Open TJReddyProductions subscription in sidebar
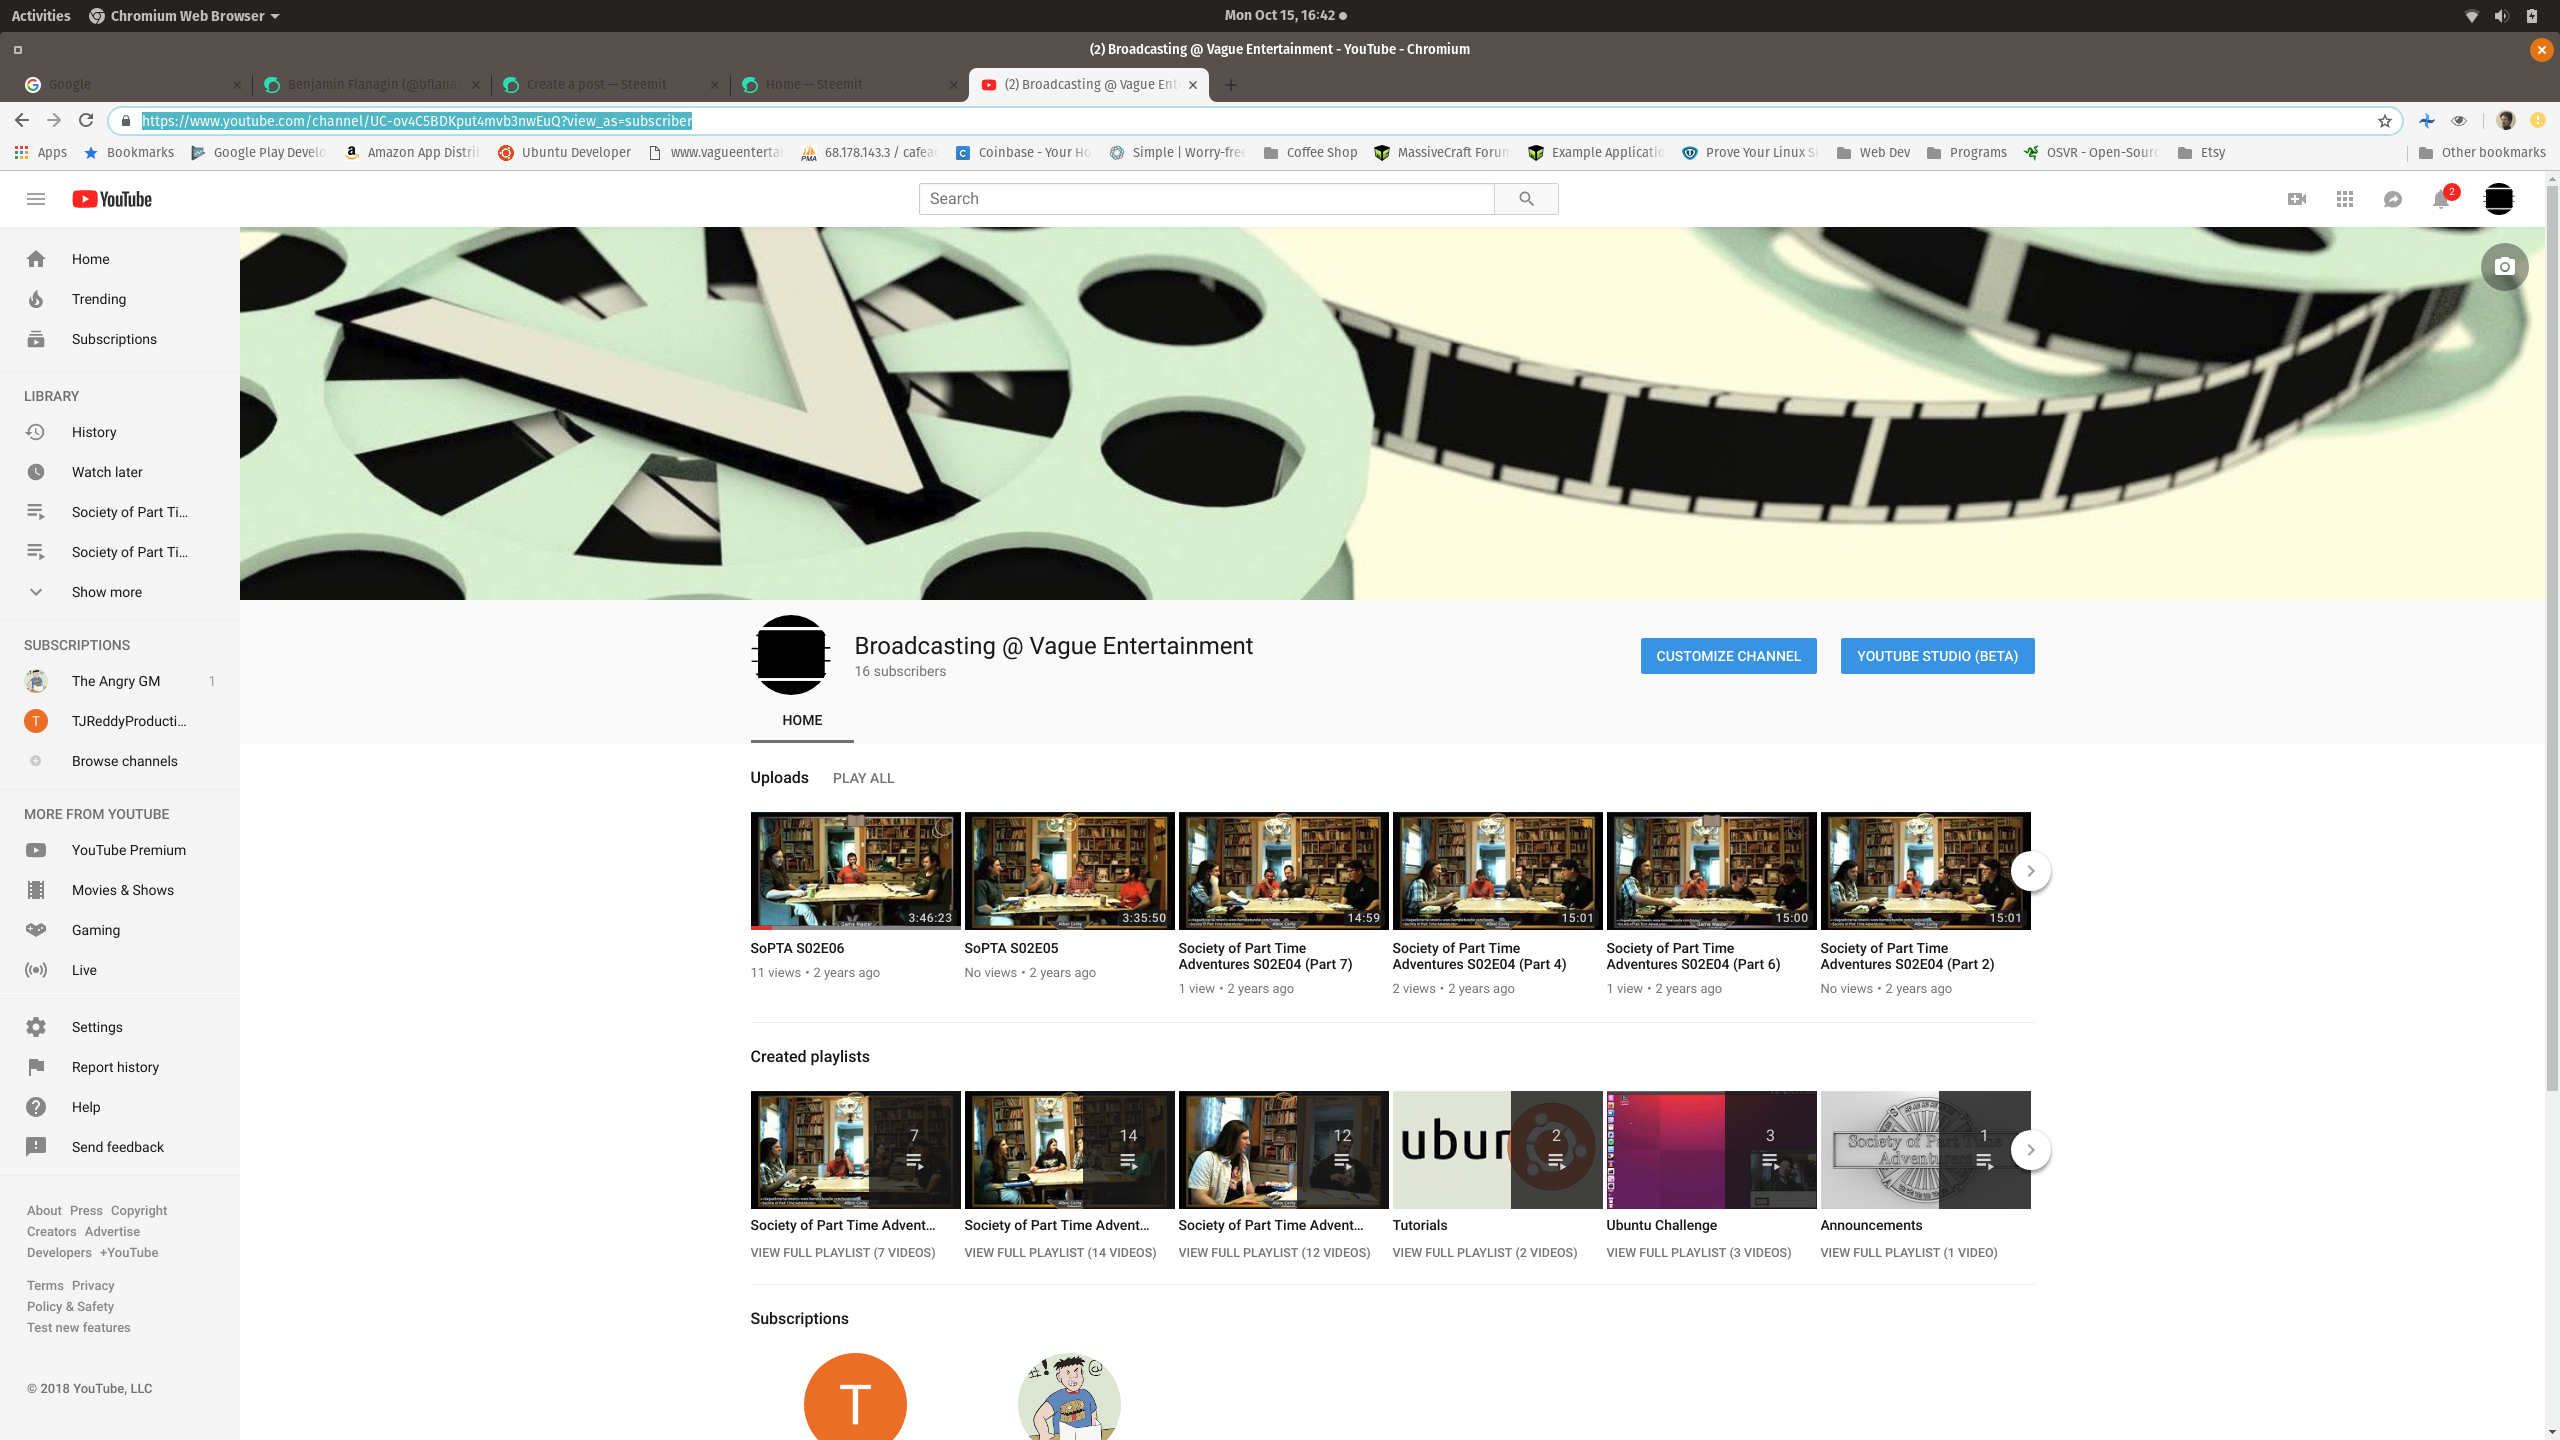Screen dimensions: 2560x1440 coord(120,721)
